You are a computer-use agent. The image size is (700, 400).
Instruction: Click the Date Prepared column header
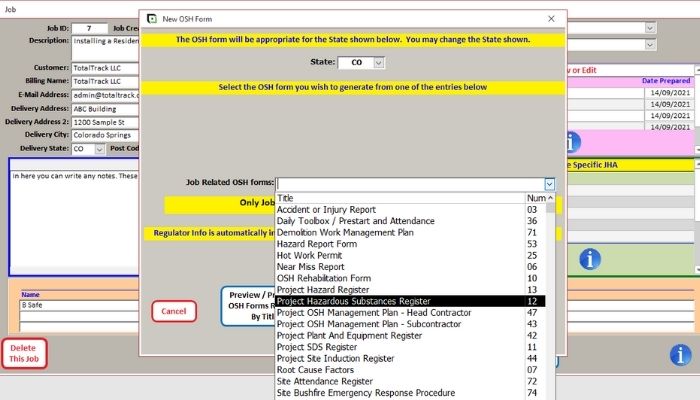click(x=666, y=81)
